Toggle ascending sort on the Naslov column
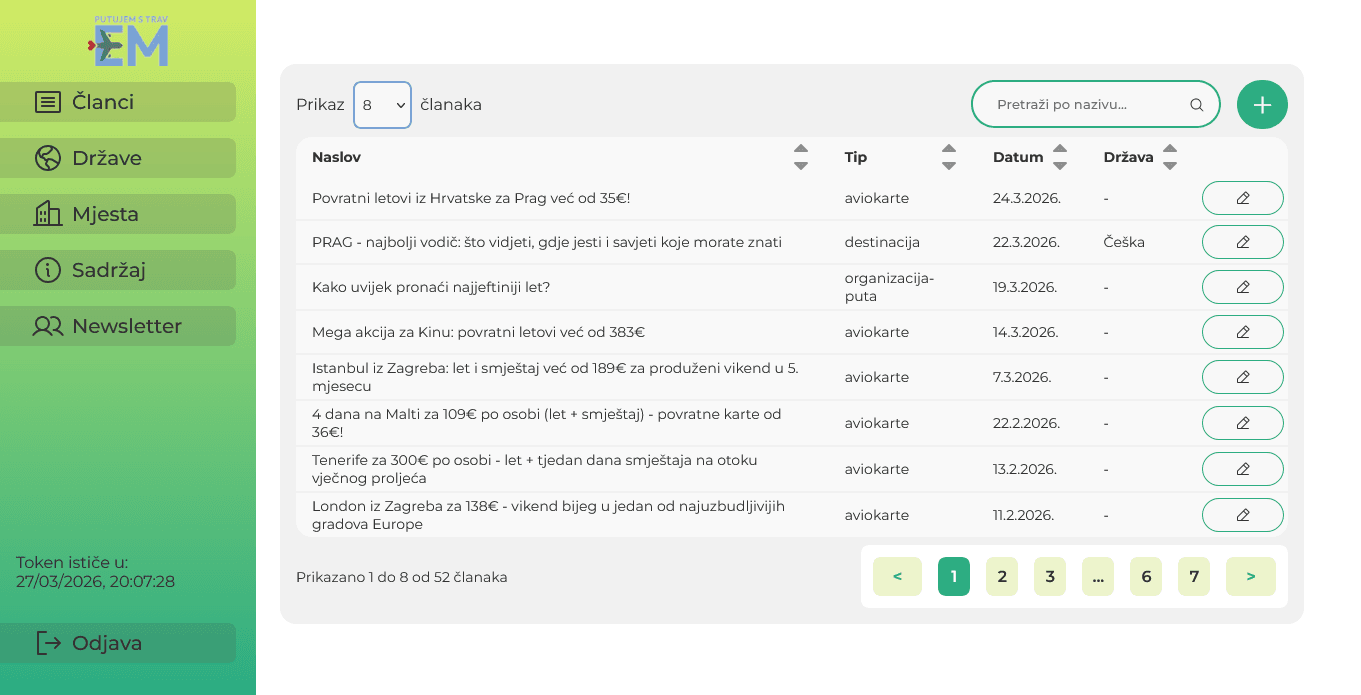 [x=801, y=150]
